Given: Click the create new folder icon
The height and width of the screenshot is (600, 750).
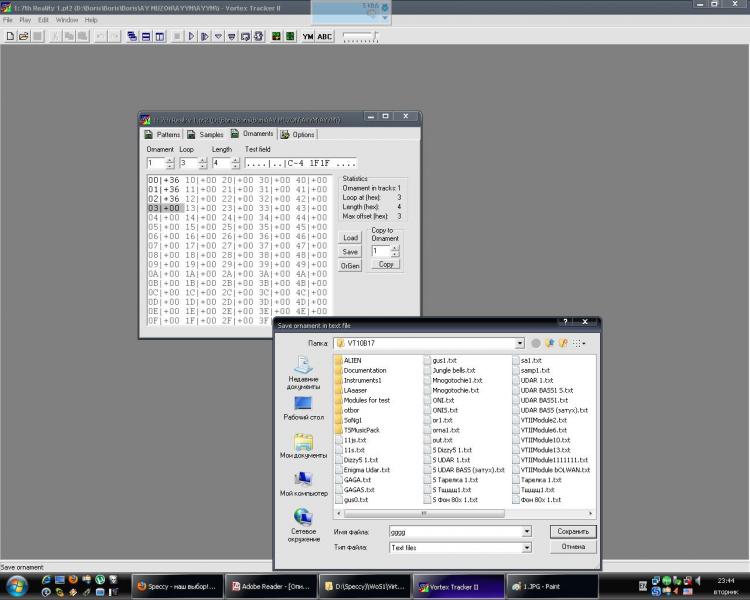Looking at the screenshot, I should point(564,343).
